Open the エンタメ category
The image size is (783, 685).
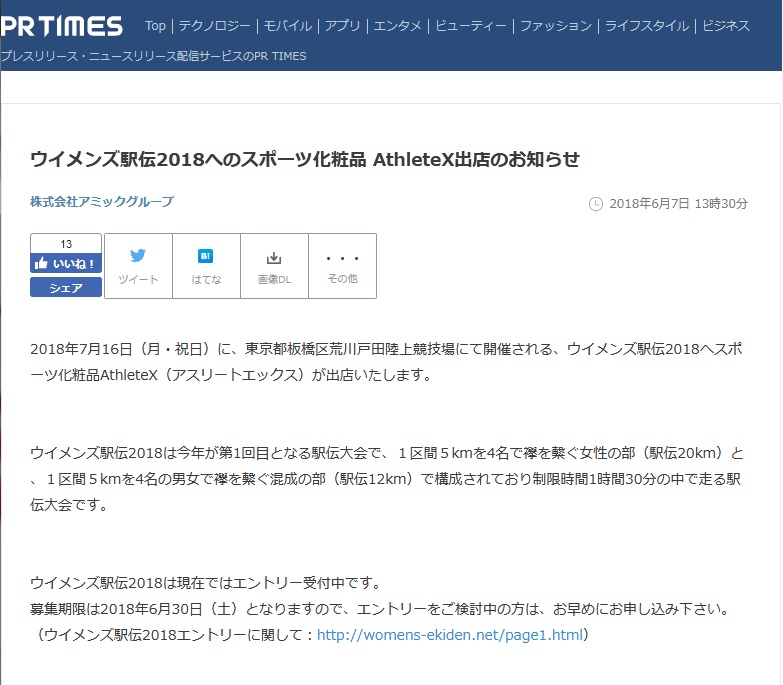point(397,25)
